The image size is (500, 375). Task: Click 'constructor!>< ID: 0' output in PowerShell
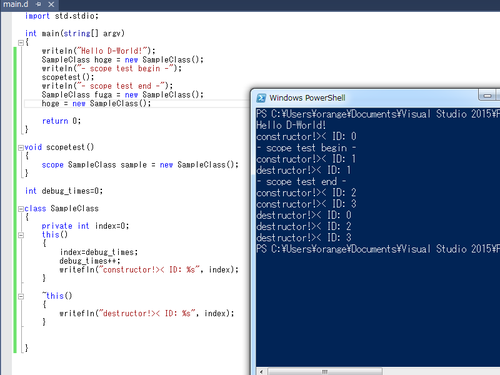[x=306, y=137]
